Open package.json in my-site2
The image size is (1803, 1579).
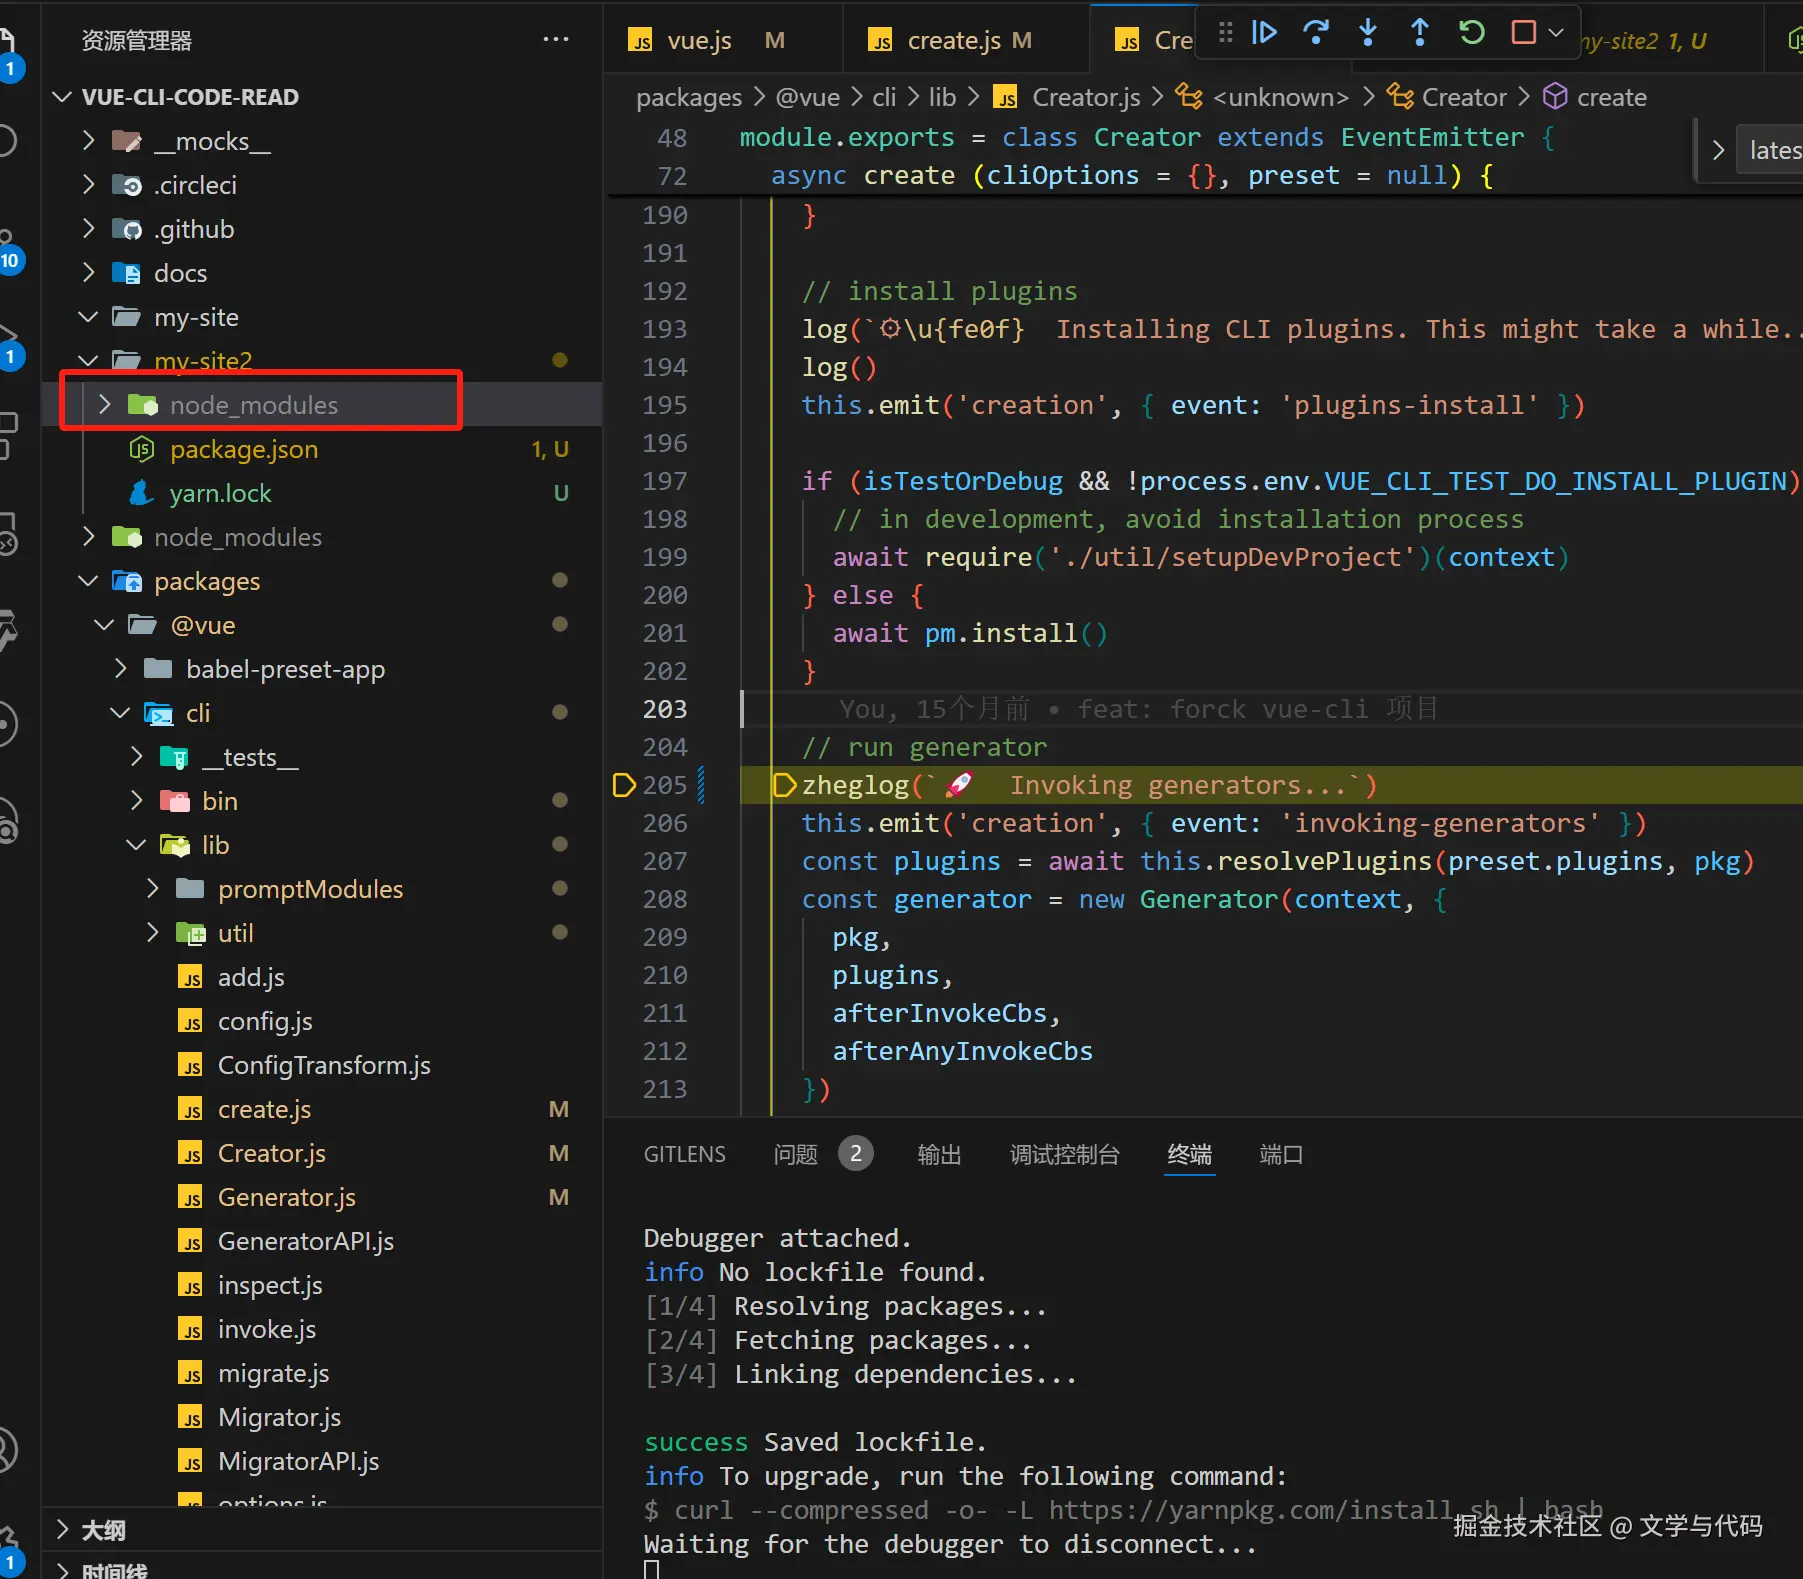click(x=244, y=450)
